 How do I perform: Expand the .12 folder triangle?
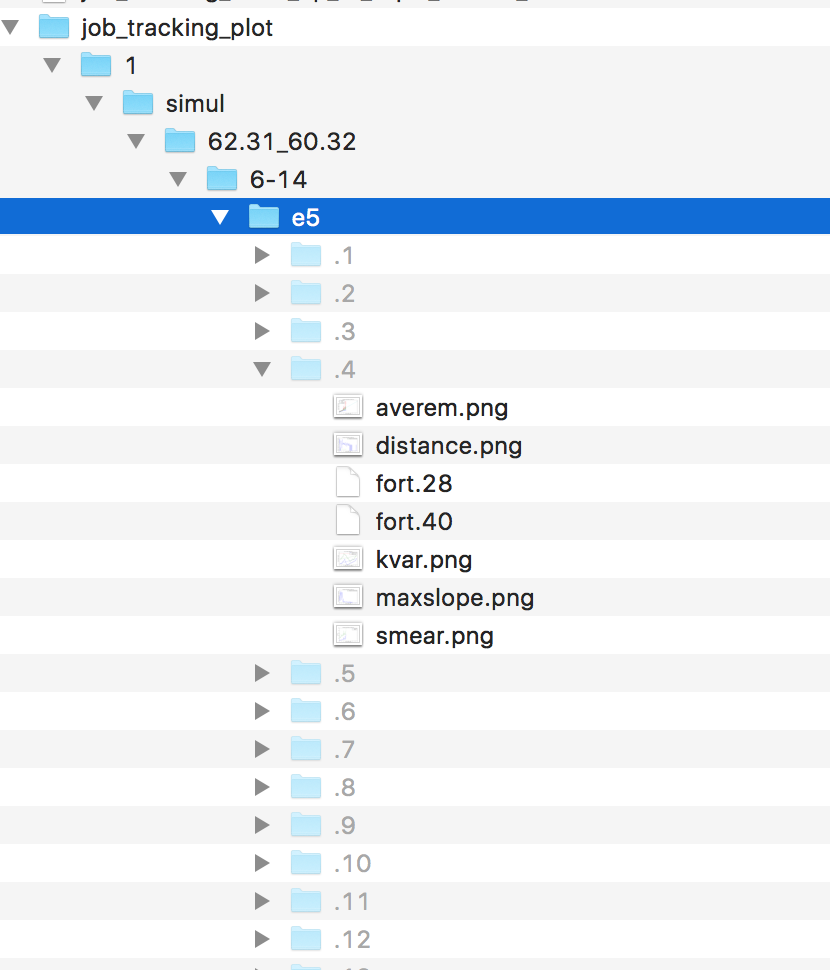262,939
